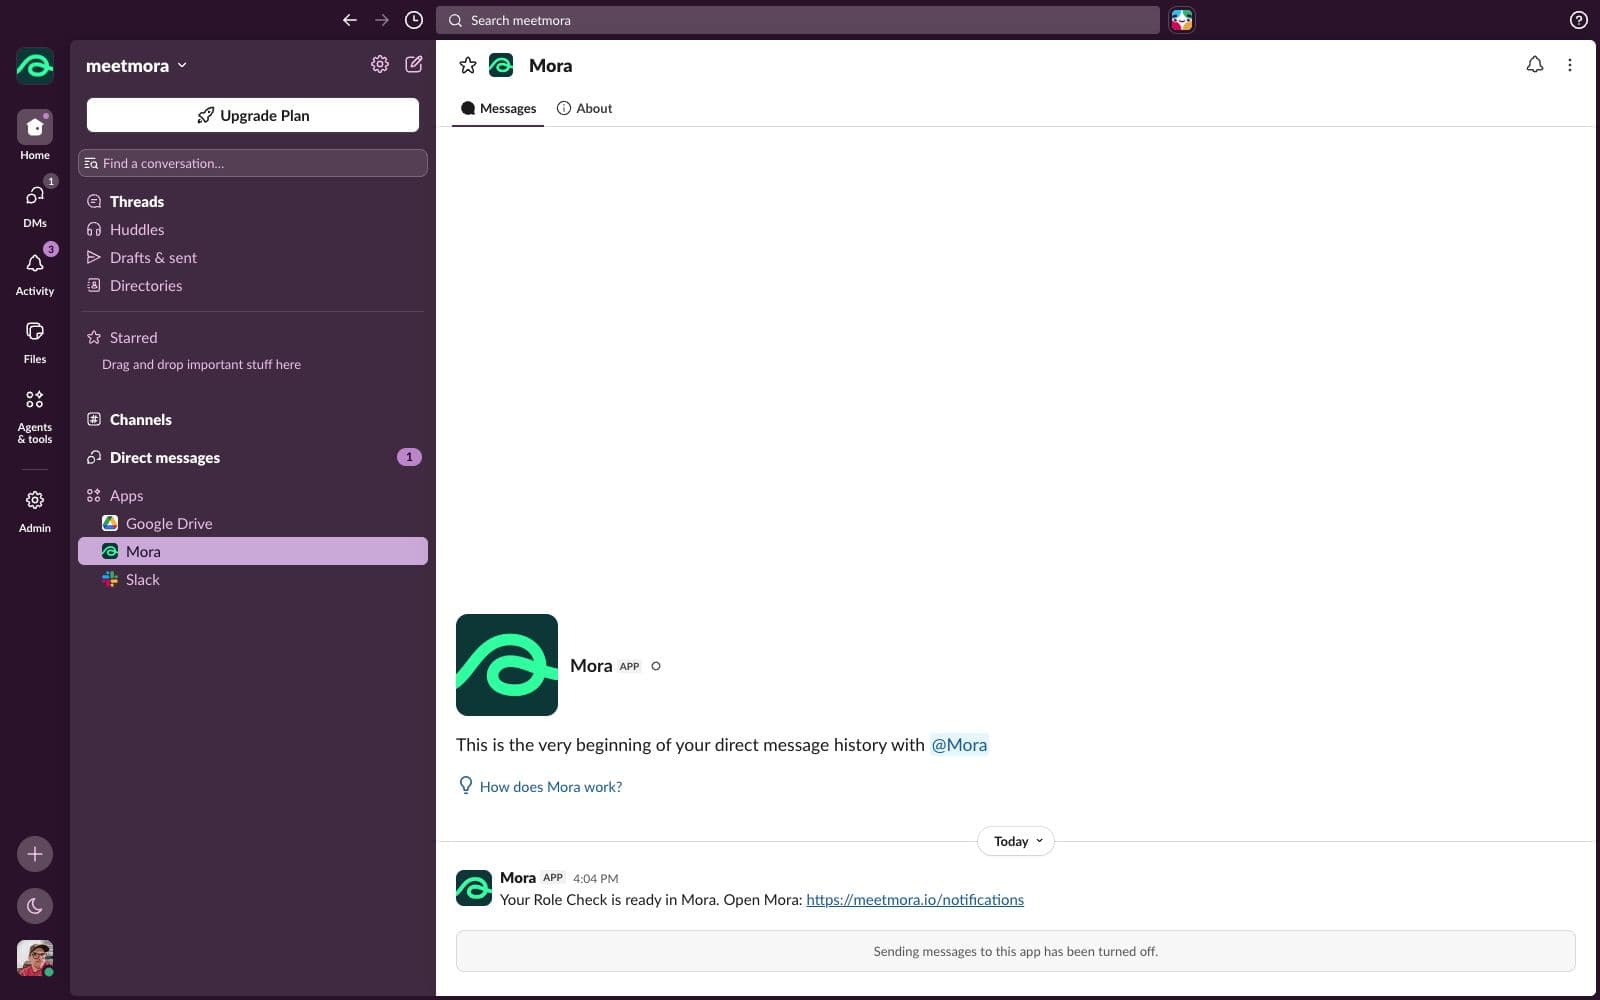The image size is (1600, 1000).
Task: Open the Home view in the sidebar
Action: pos(35,135)
